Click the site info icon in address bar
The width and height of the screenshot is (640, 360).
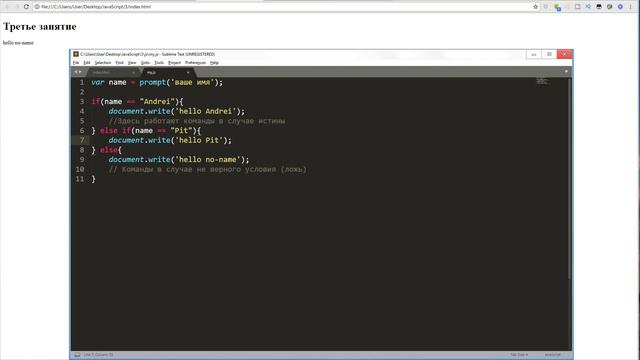37,7
